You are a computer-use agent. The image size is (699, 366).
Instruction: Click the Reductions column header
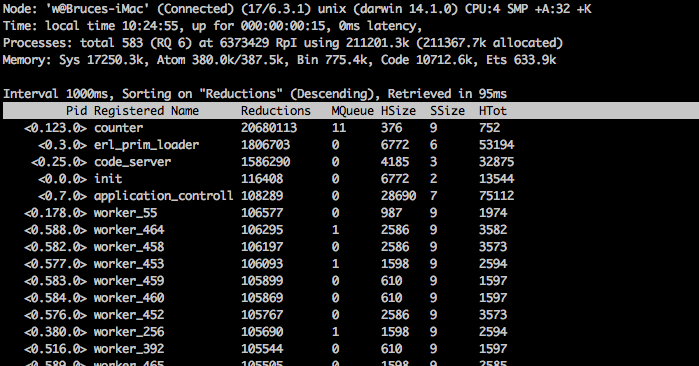pos(275,111)
